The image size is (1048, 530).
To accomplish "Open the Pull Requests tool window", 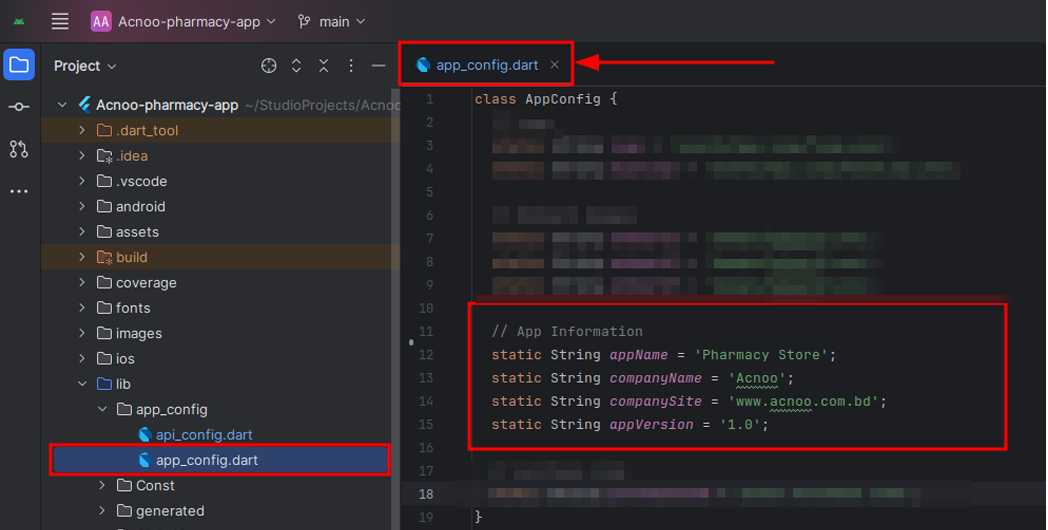I will 19,149.
